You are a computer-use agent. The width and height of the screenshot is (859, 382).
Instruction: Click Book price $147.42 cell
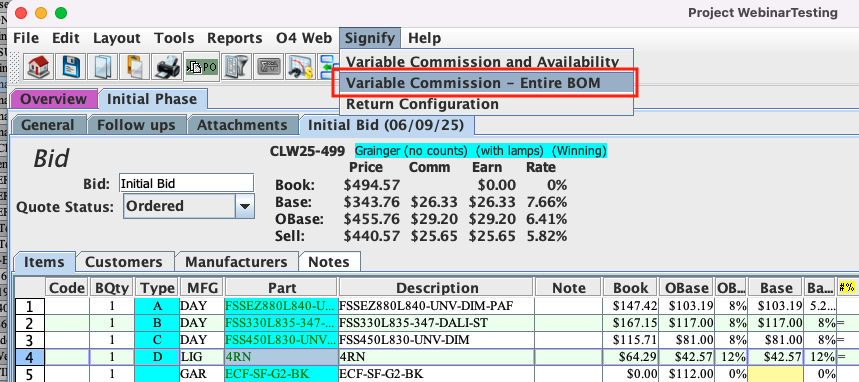click(631, 306)
